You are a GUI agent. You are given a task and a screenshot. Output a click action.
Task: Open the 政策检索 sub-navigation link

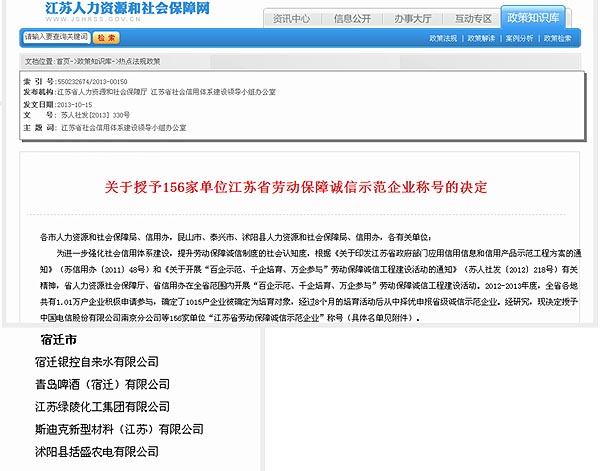click(558, 38)
